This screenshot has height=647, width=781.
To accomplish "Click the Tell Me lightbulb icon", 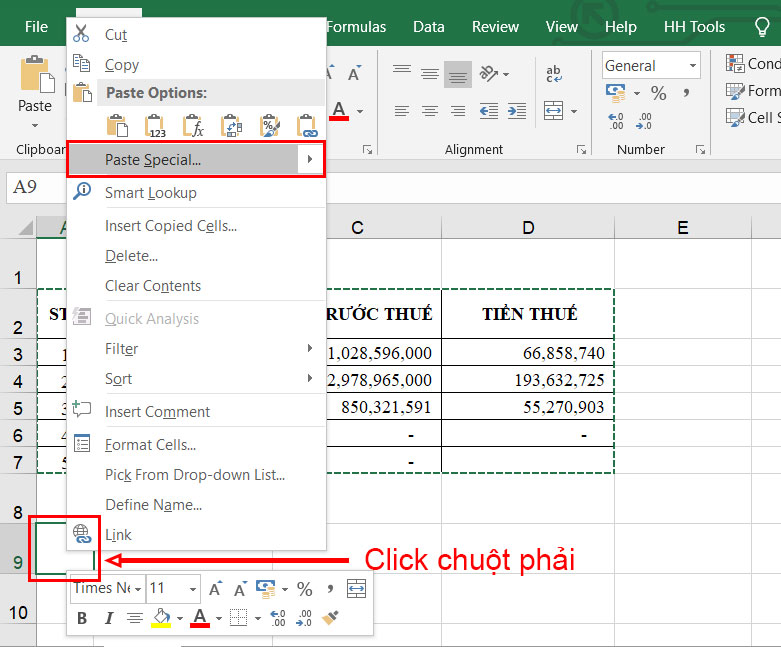I will [x=762, y=27].
